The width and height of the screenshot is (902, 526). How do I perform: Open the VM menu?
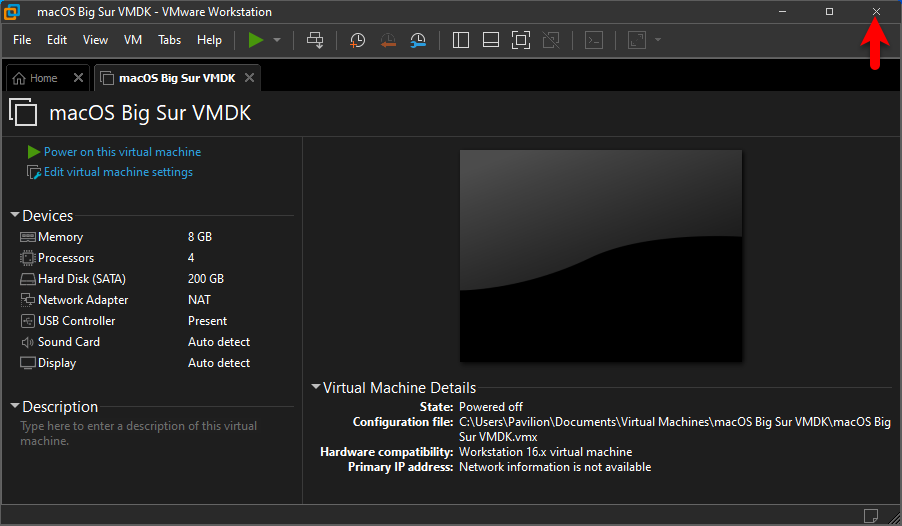(x=133, y=40)
